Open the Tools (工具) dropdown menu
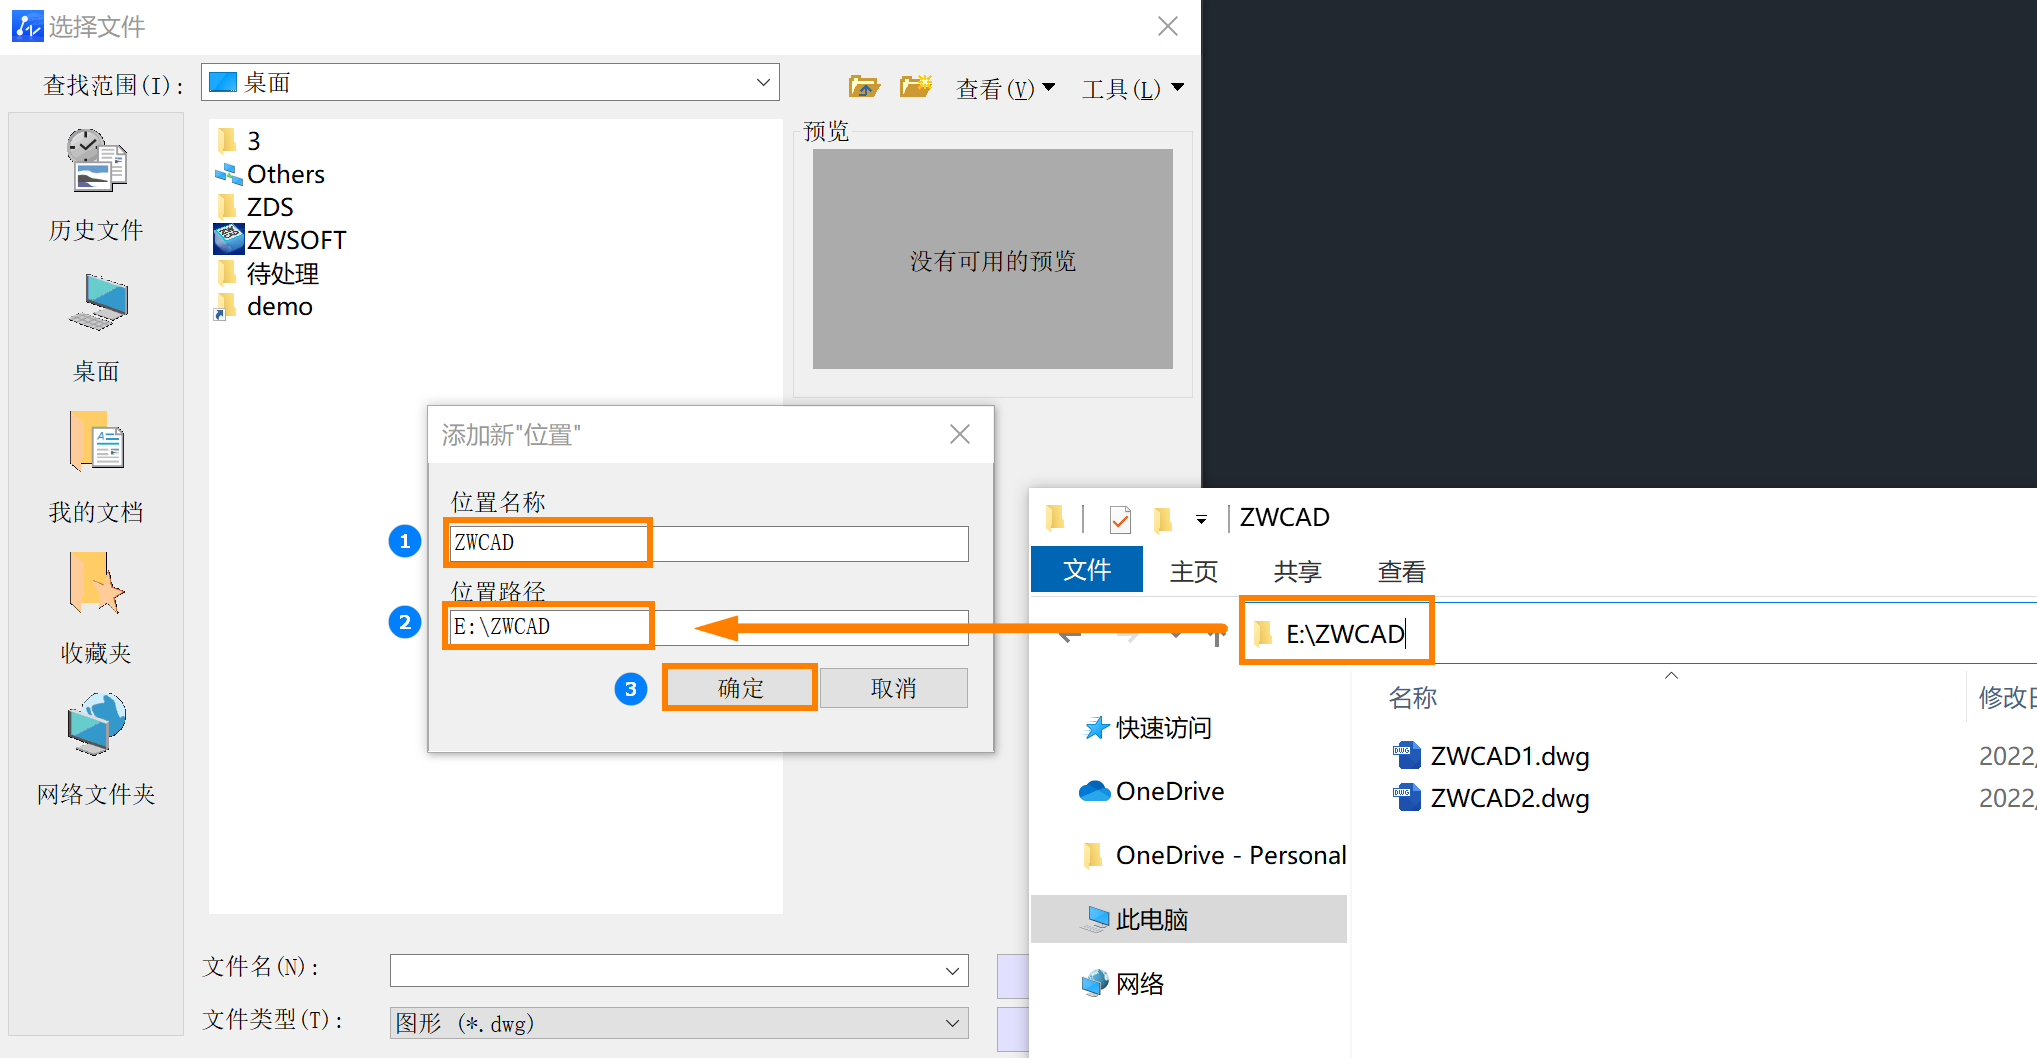Screen dimensions: 2037x1058 click(1133, 89)
